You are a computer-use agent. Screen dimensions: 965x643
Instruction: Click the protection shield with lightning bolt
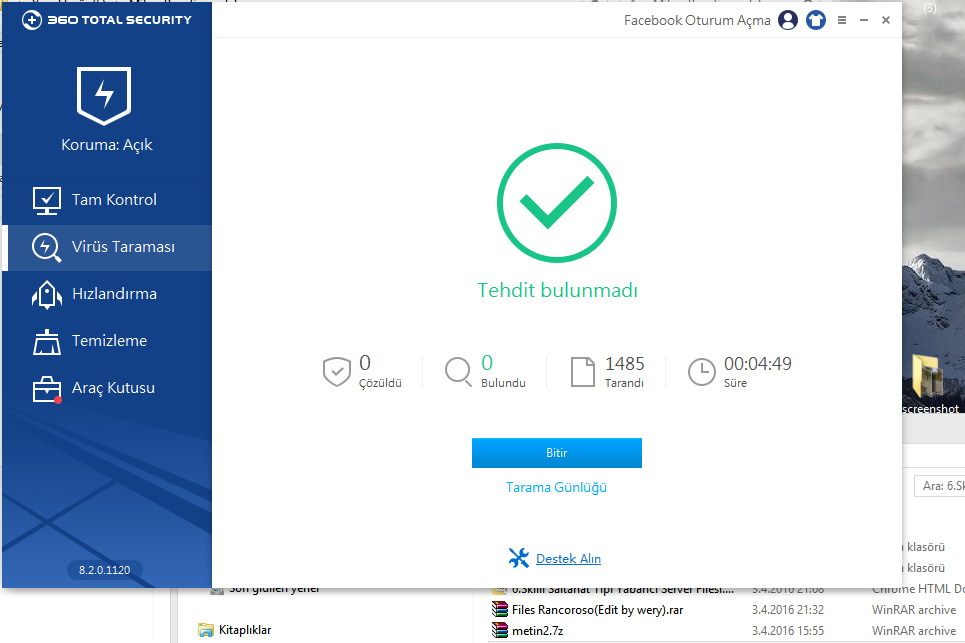[104, 95]
